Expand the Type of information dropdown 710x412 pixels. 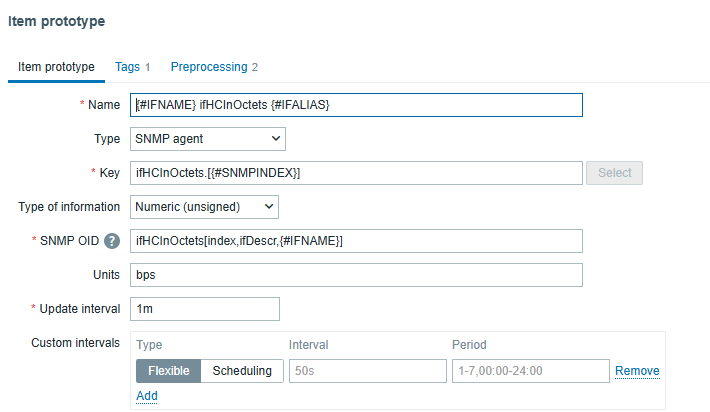click(x=204, y=207)
